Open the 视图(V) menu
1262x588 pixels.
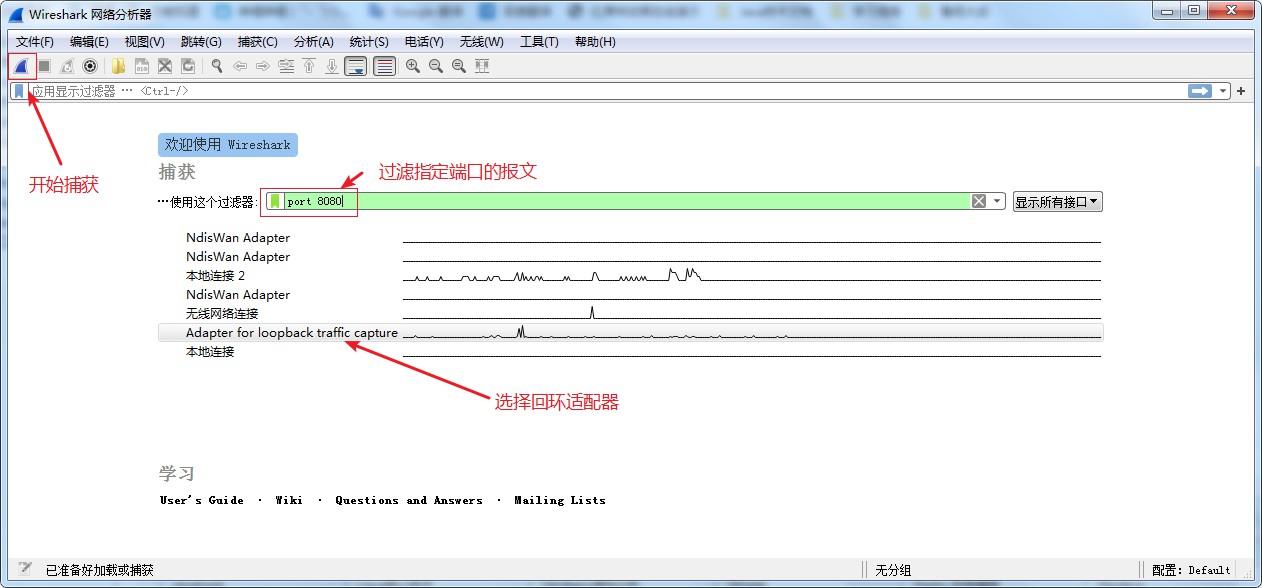coord(145,41)
